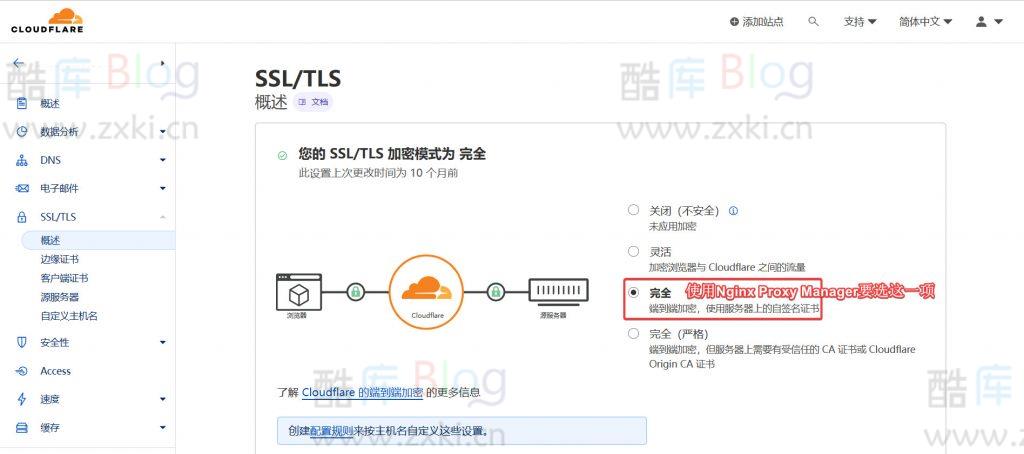Collapse the SSL/TLS sidebar section
1024x454 pixels.
pyautogui.click(x=163, y=217)
